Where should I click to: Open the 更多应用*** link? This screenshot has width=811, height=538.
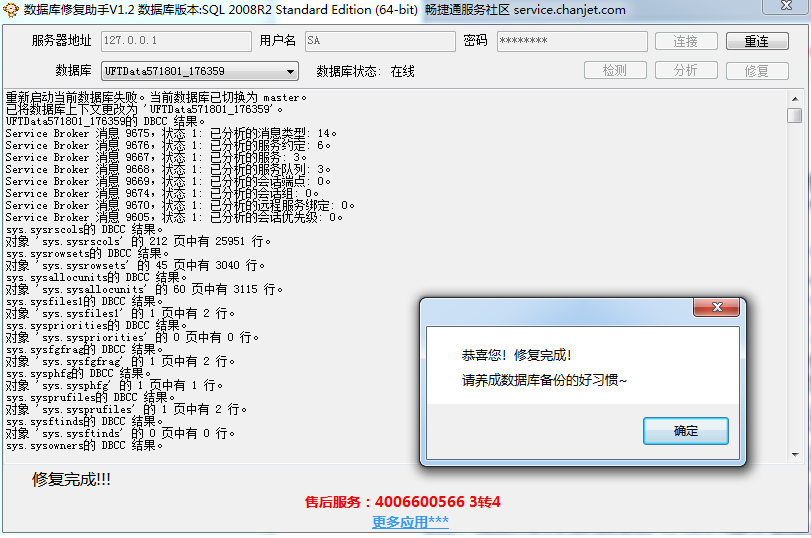(x=411, y=521)
